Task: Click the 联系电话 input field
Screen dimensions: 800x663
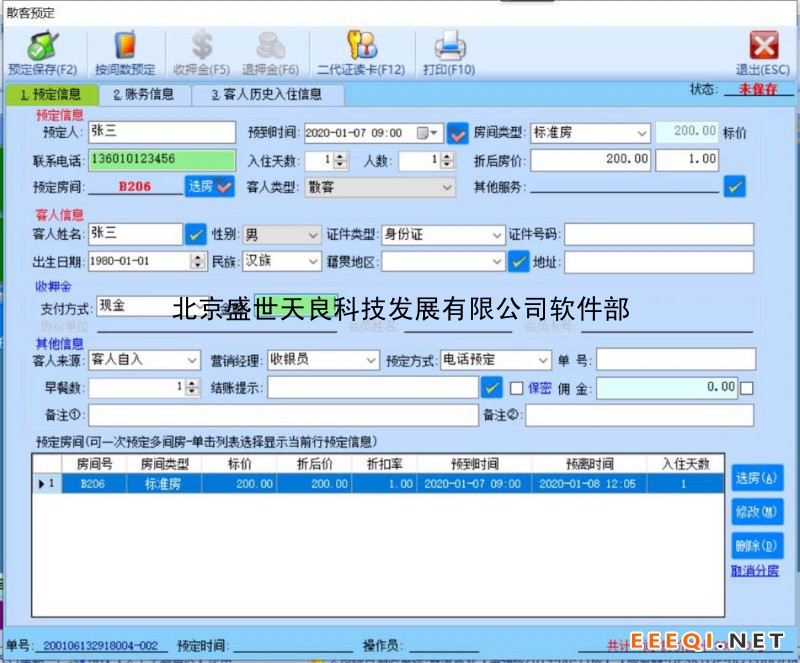Action: [x=161, y=159]
